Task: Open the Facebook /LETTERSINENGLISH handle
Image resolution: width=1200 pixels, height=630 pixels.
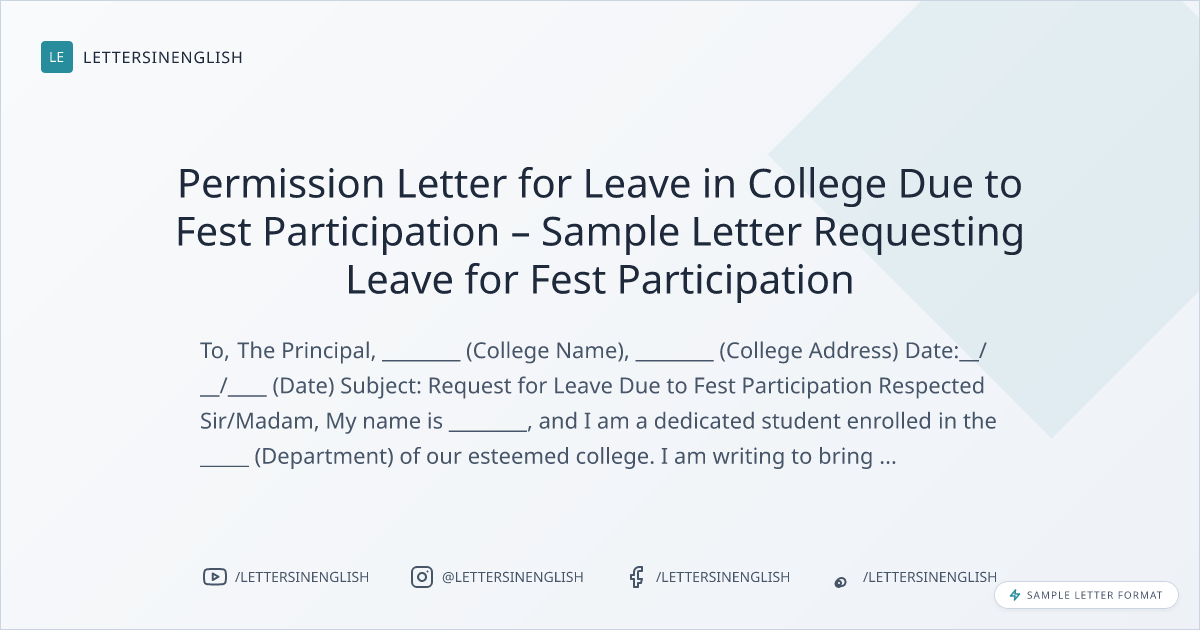Action: 723,577
